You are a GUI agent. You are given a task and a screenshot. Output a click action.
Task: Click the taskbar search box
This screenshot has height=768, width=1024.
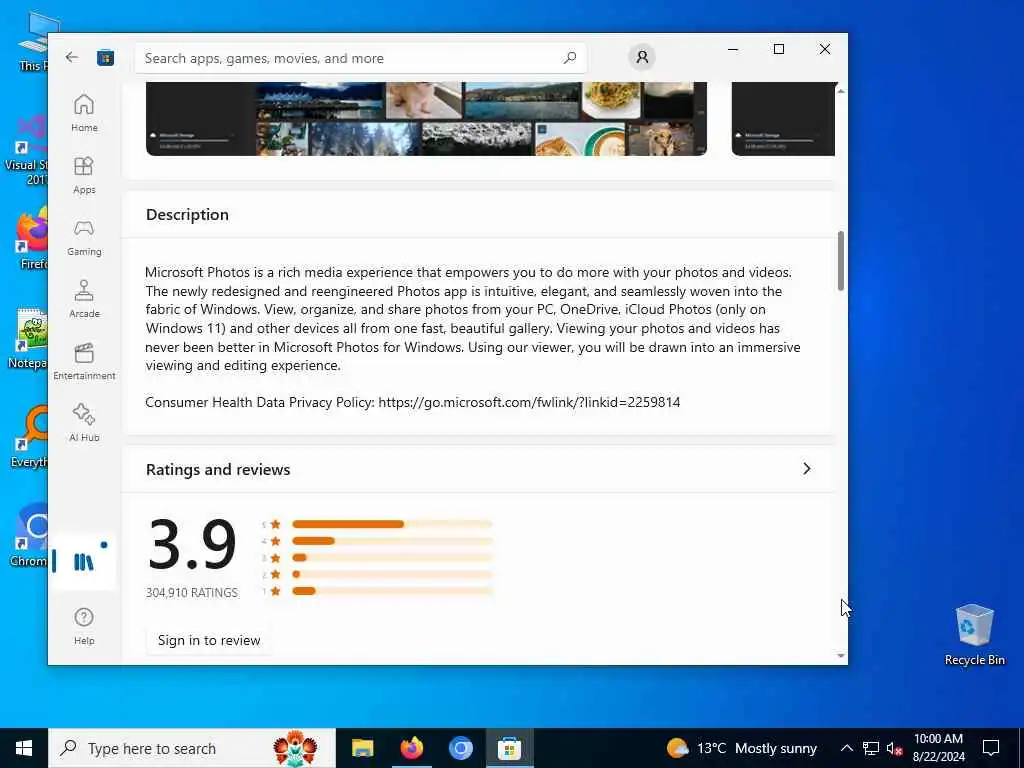[192, 748]
